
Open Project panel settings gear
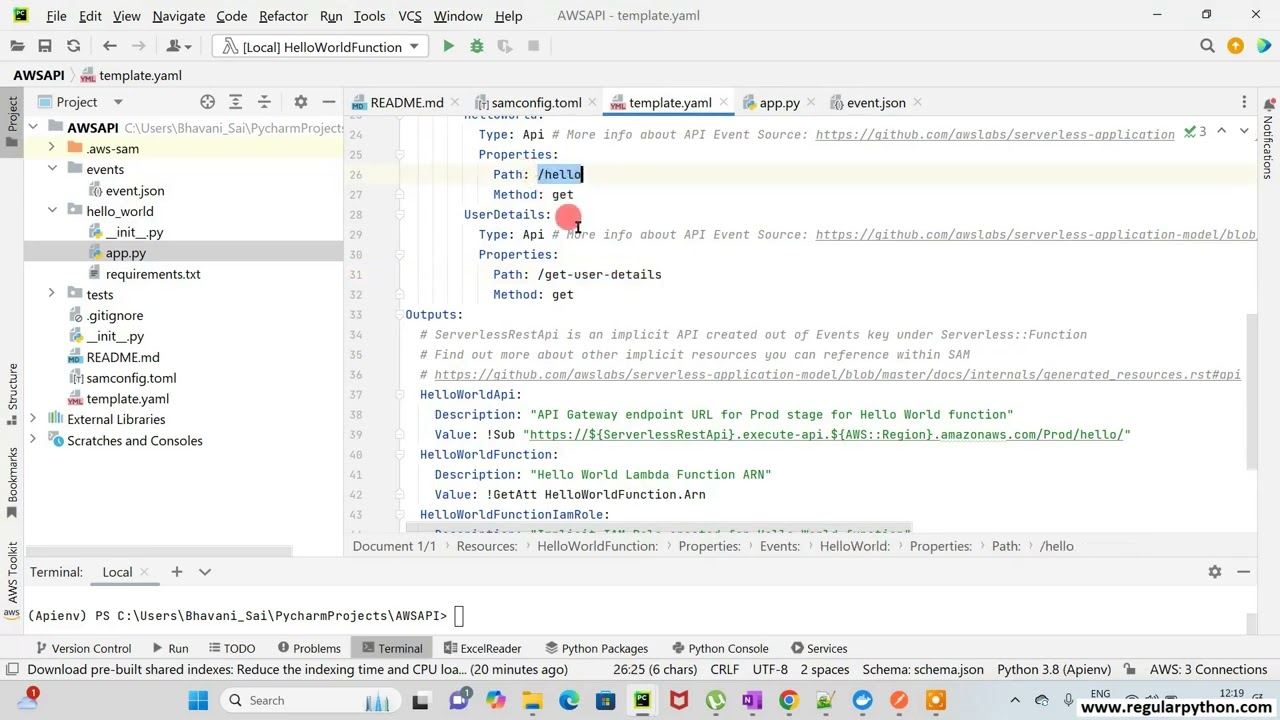[300, 102]
